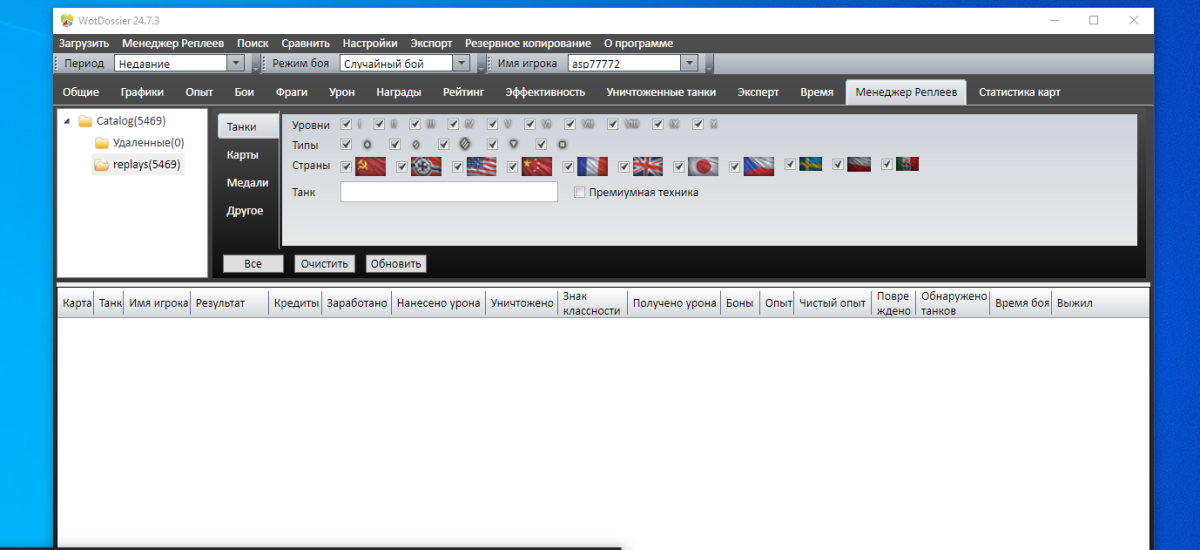Switch to the Эффективность tab
1200x550 pixels.
(545, 92)
